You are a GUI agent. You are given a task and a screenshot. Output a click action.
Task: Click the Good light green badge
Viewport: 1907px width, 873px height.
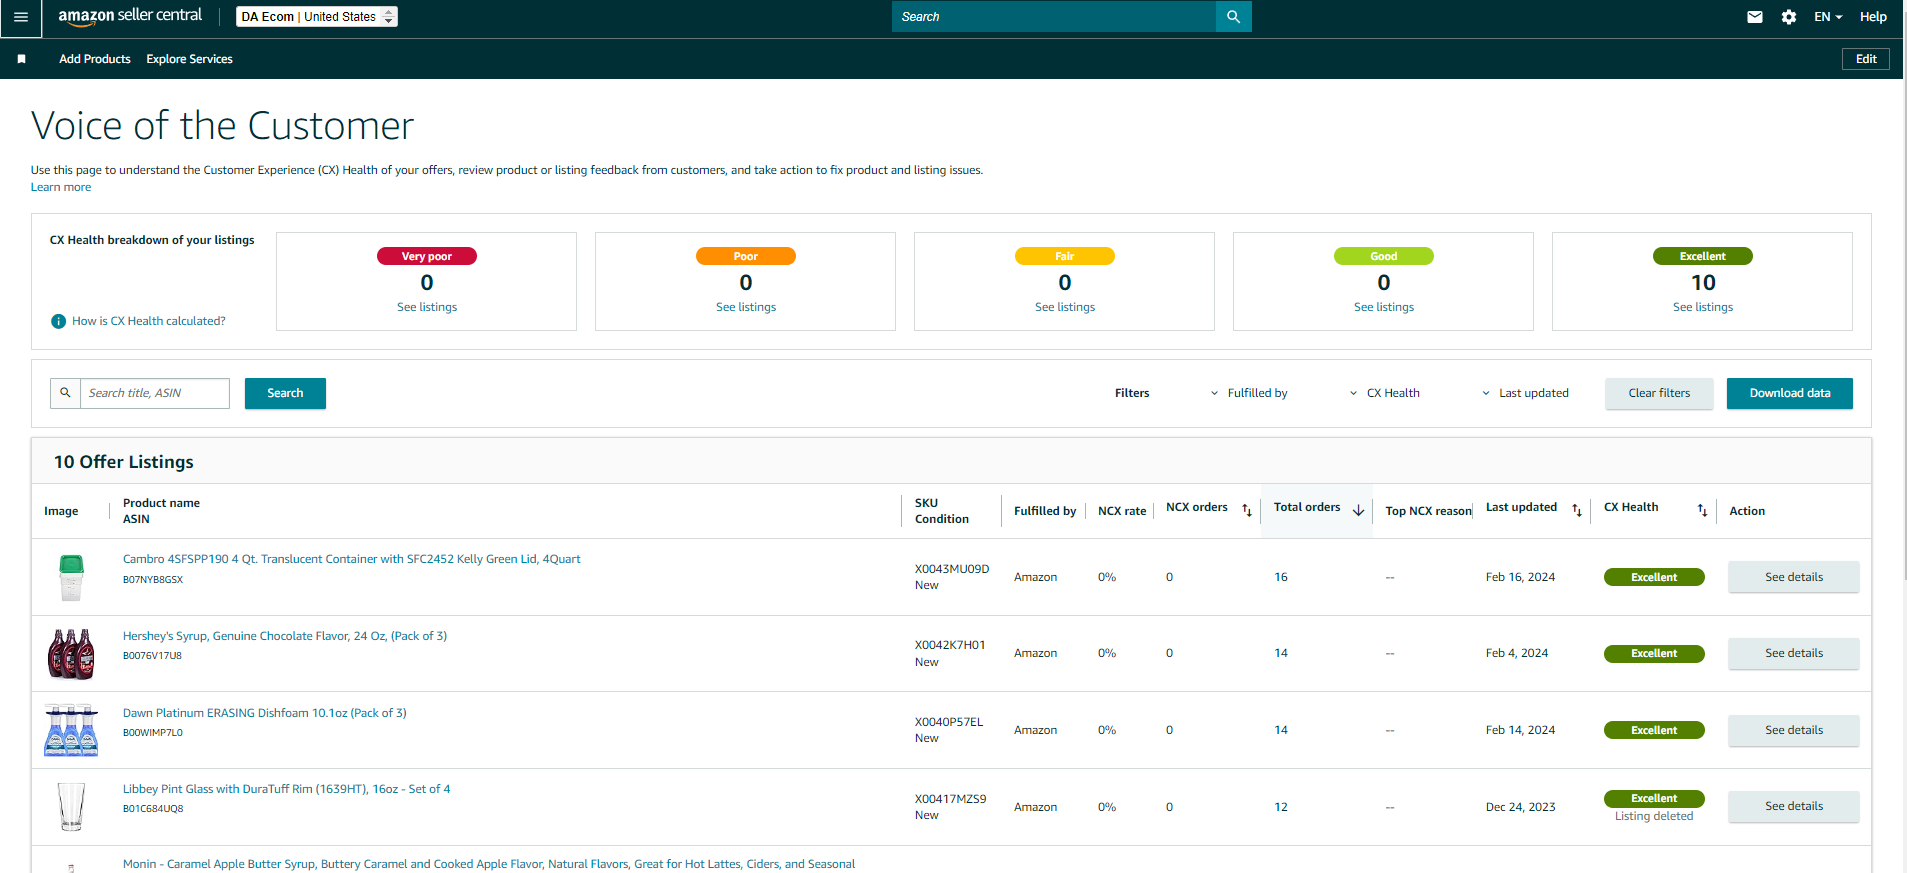(1384, 256)
